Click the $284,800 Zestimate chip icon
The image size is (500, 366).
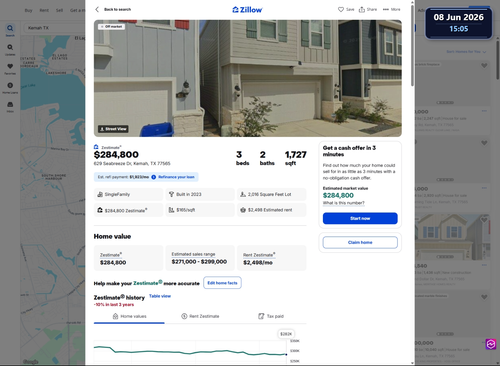point(100,210)
